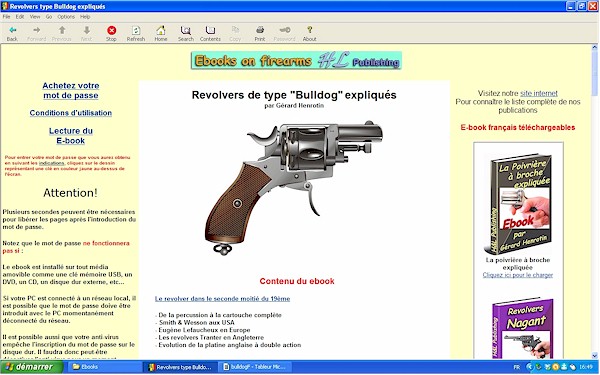This screenshot has height=375, width=600.
Task: Click the 16:49 clock in system tray
Action: [x=586, y=367]
